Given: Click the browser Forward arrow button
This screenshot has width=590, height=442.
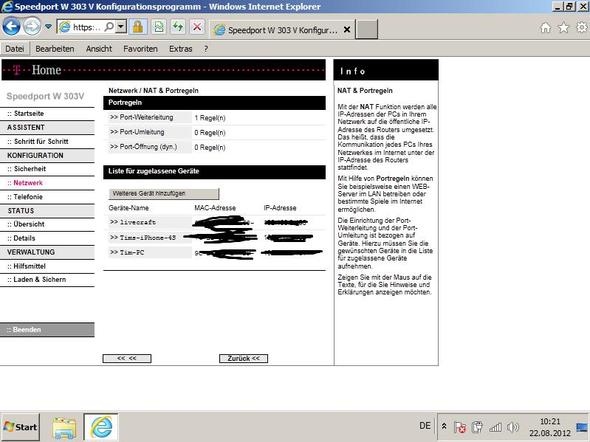Looking at the screenshot, I should [x=32, y=27].
